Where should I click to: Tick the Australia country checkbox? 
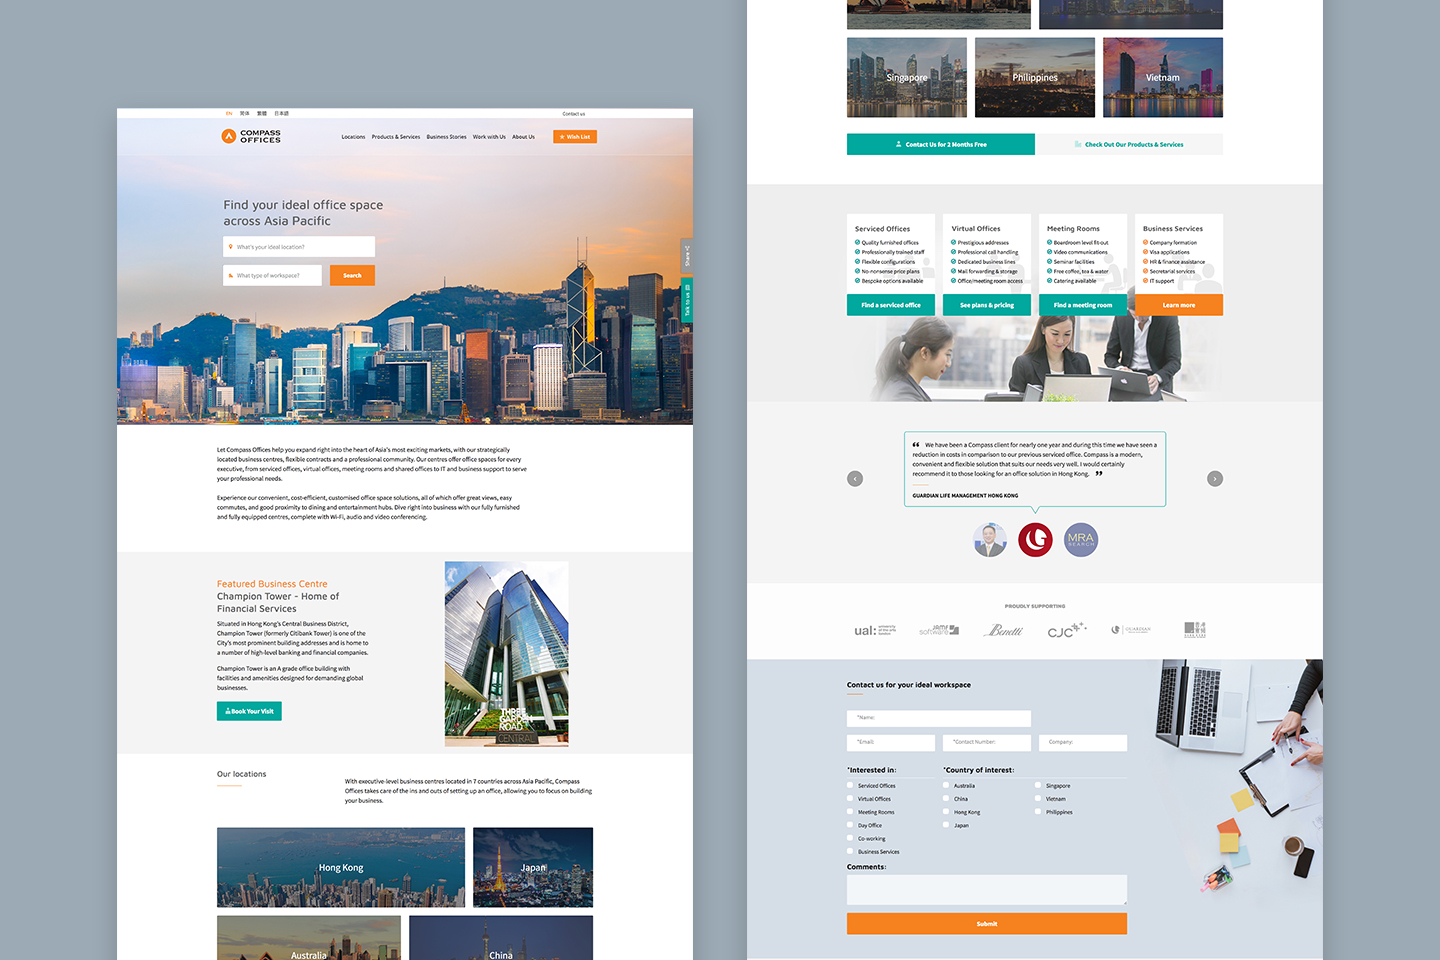pyautogui.click(x=946, y=785)
